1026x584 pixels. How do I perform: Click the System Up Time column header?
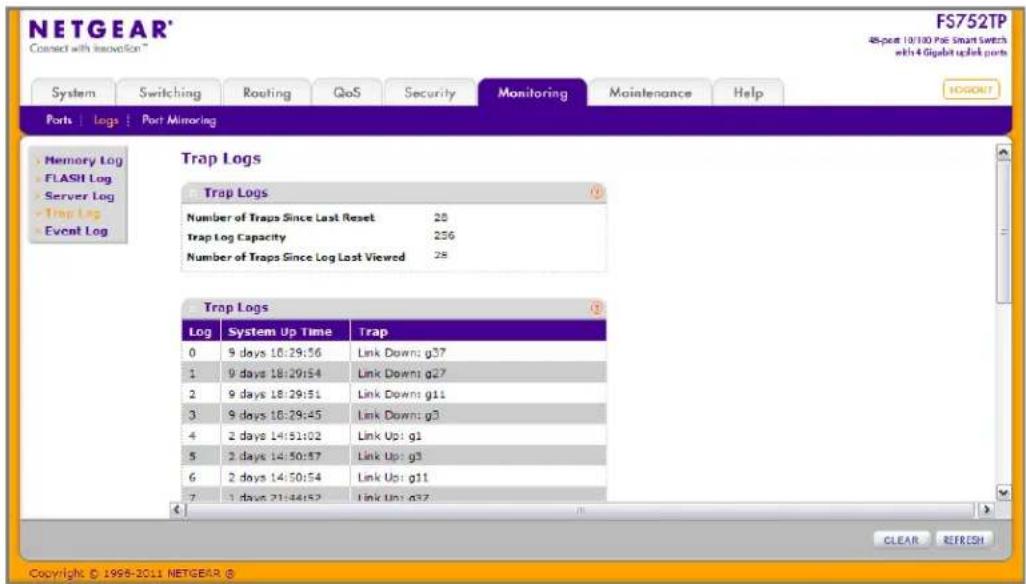point(285,332)
